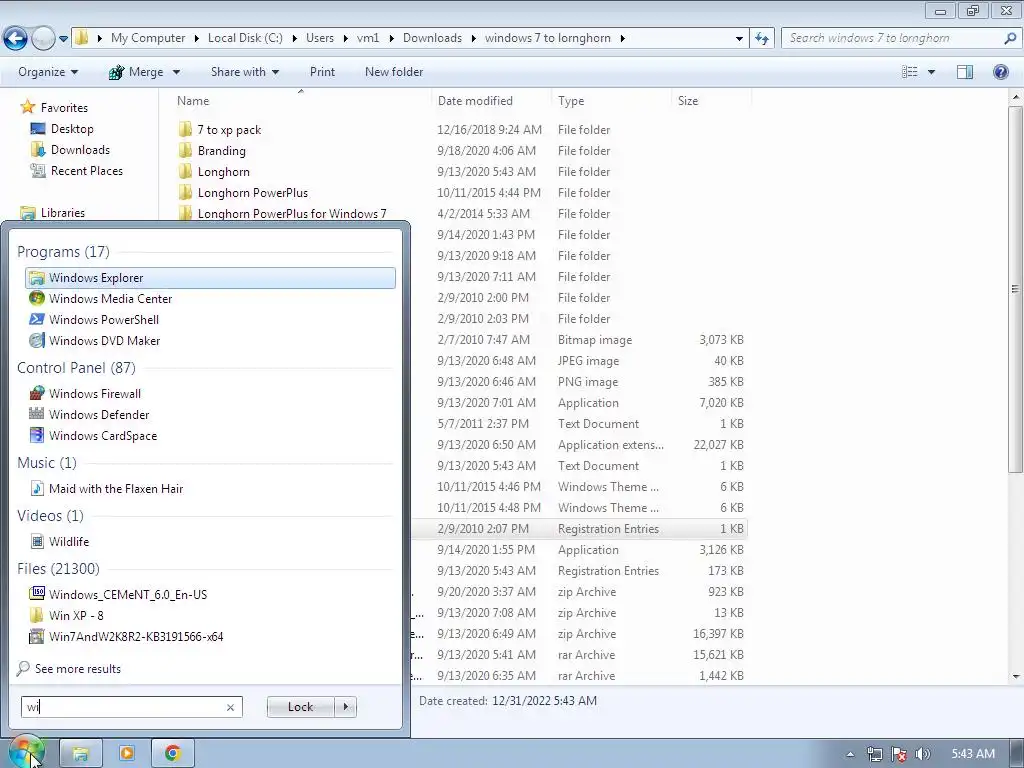
Task: Click the start menu search field
Action: (124, 707)
